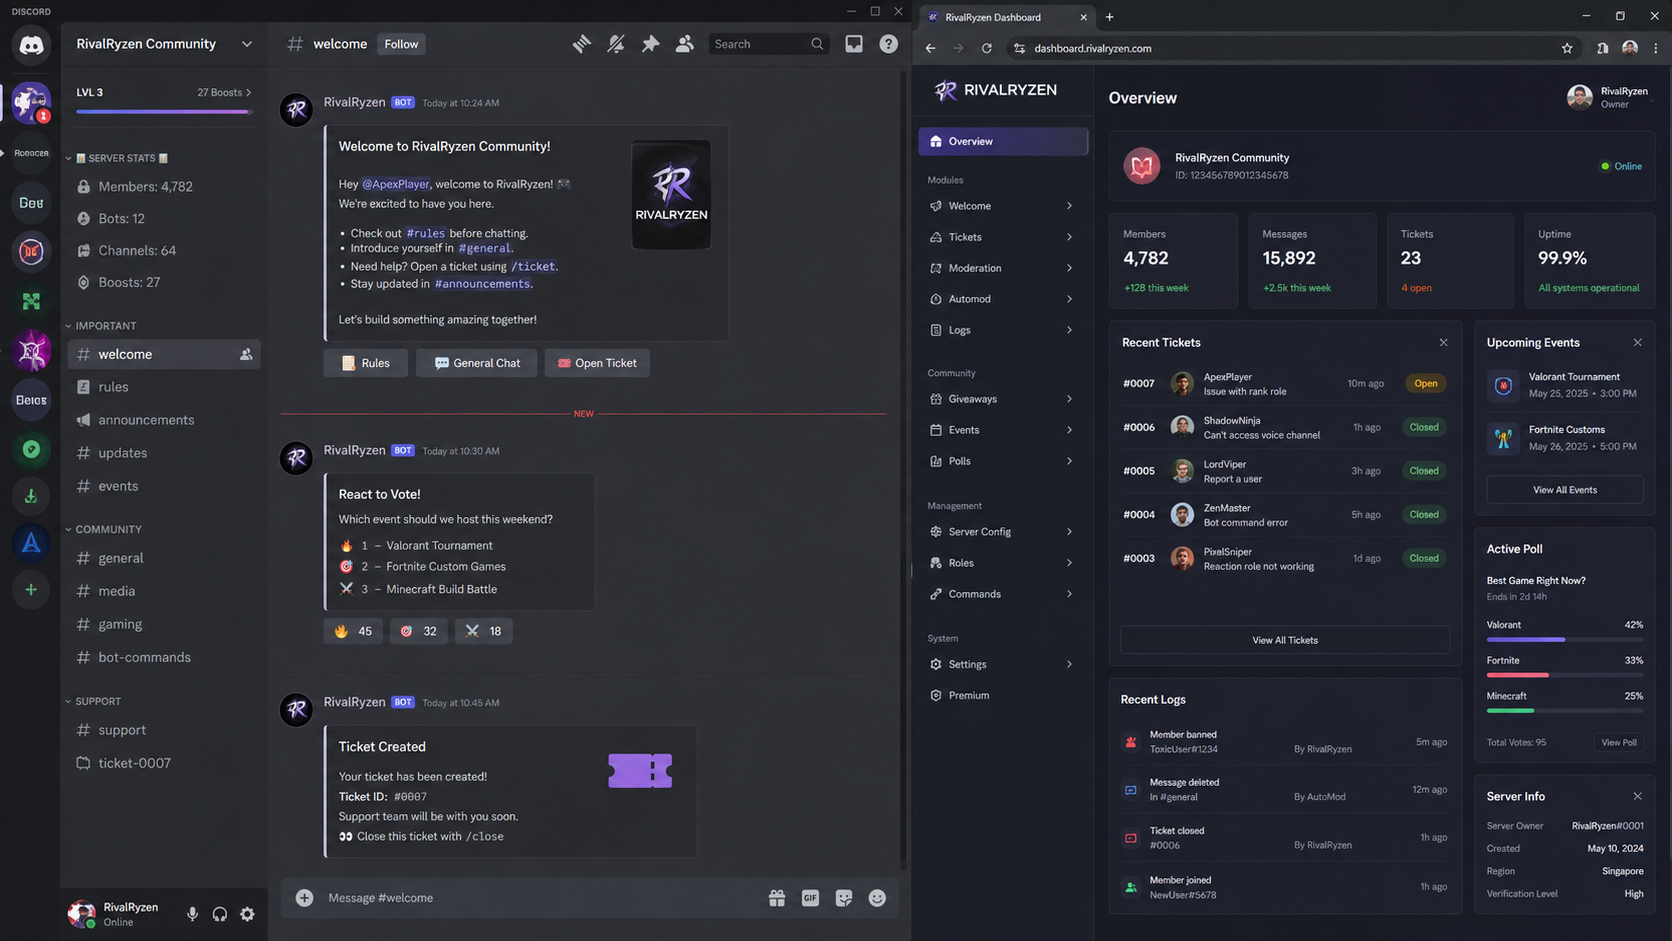Toggle member list icon in Discord header
This screenshot has width=1672, height=941.
click(x=685, y=44)
